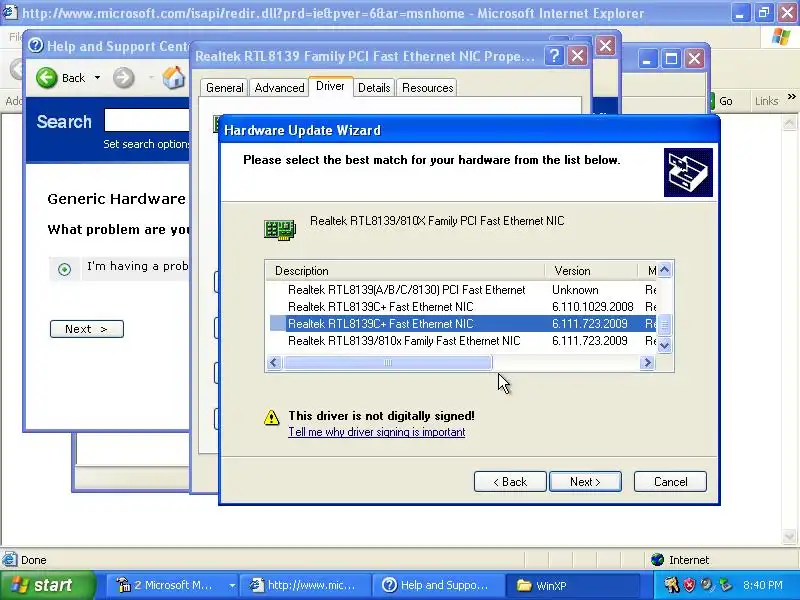Switch to the Resources tab in NIC Properties
This screenshot has height=600, width=800.
428,88
